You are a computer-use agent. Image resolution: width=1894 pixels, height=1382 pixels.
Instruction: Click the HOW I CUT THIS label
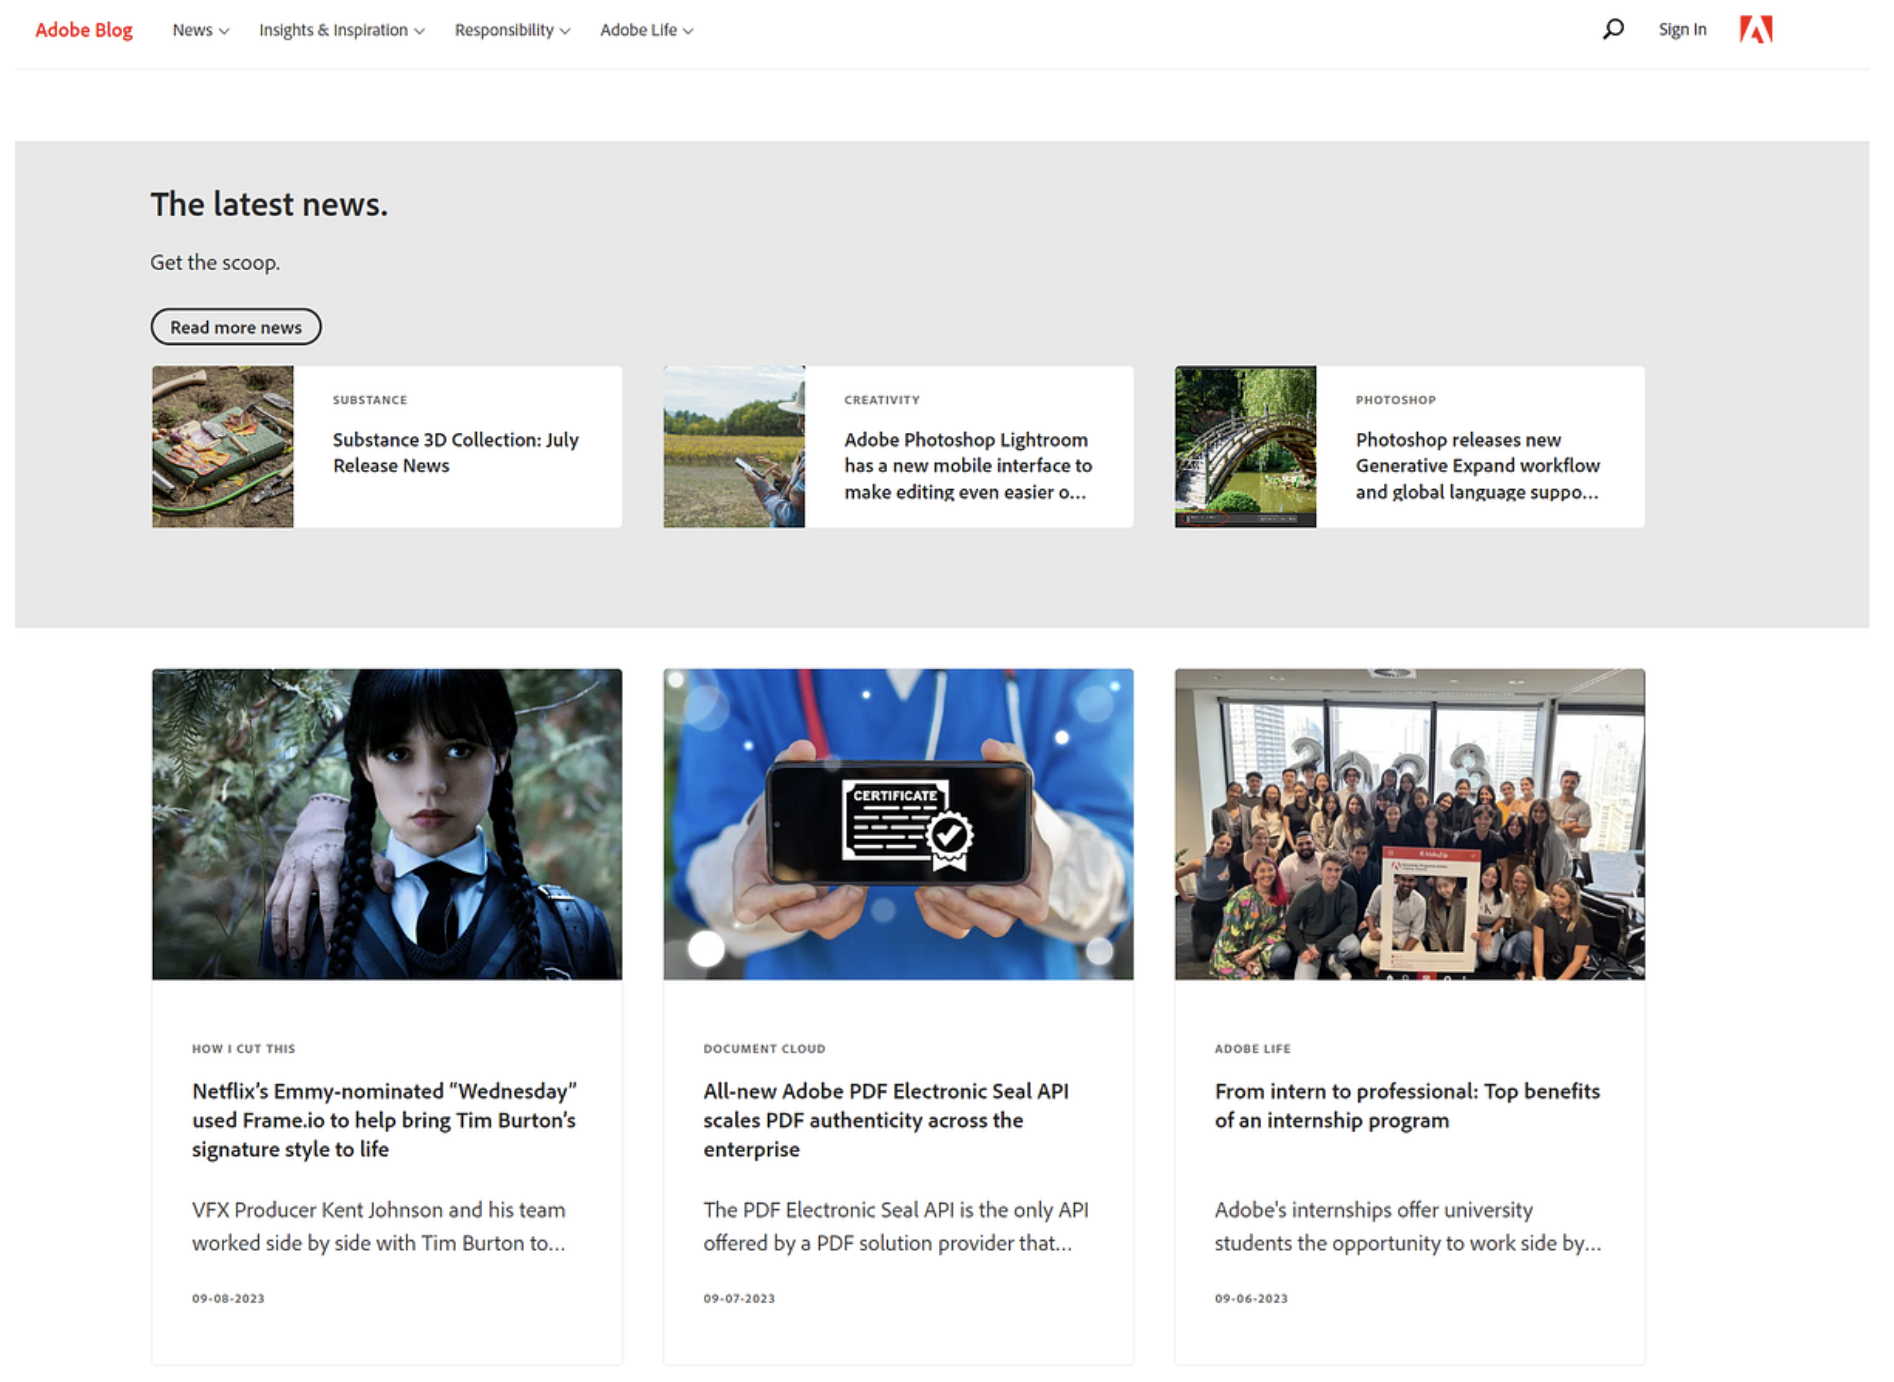click(x=243, y=1048)
